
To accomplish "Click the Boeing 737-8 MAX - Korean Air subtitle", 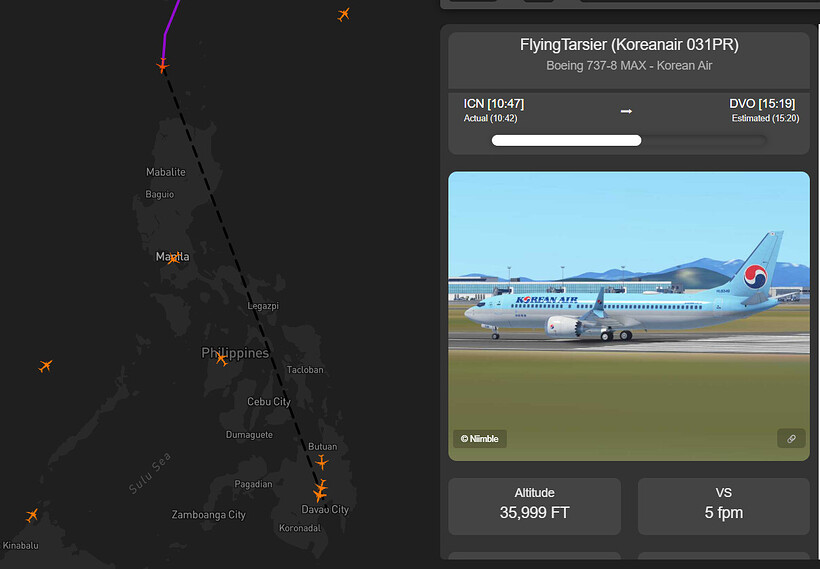I will [x=629, y=65].
